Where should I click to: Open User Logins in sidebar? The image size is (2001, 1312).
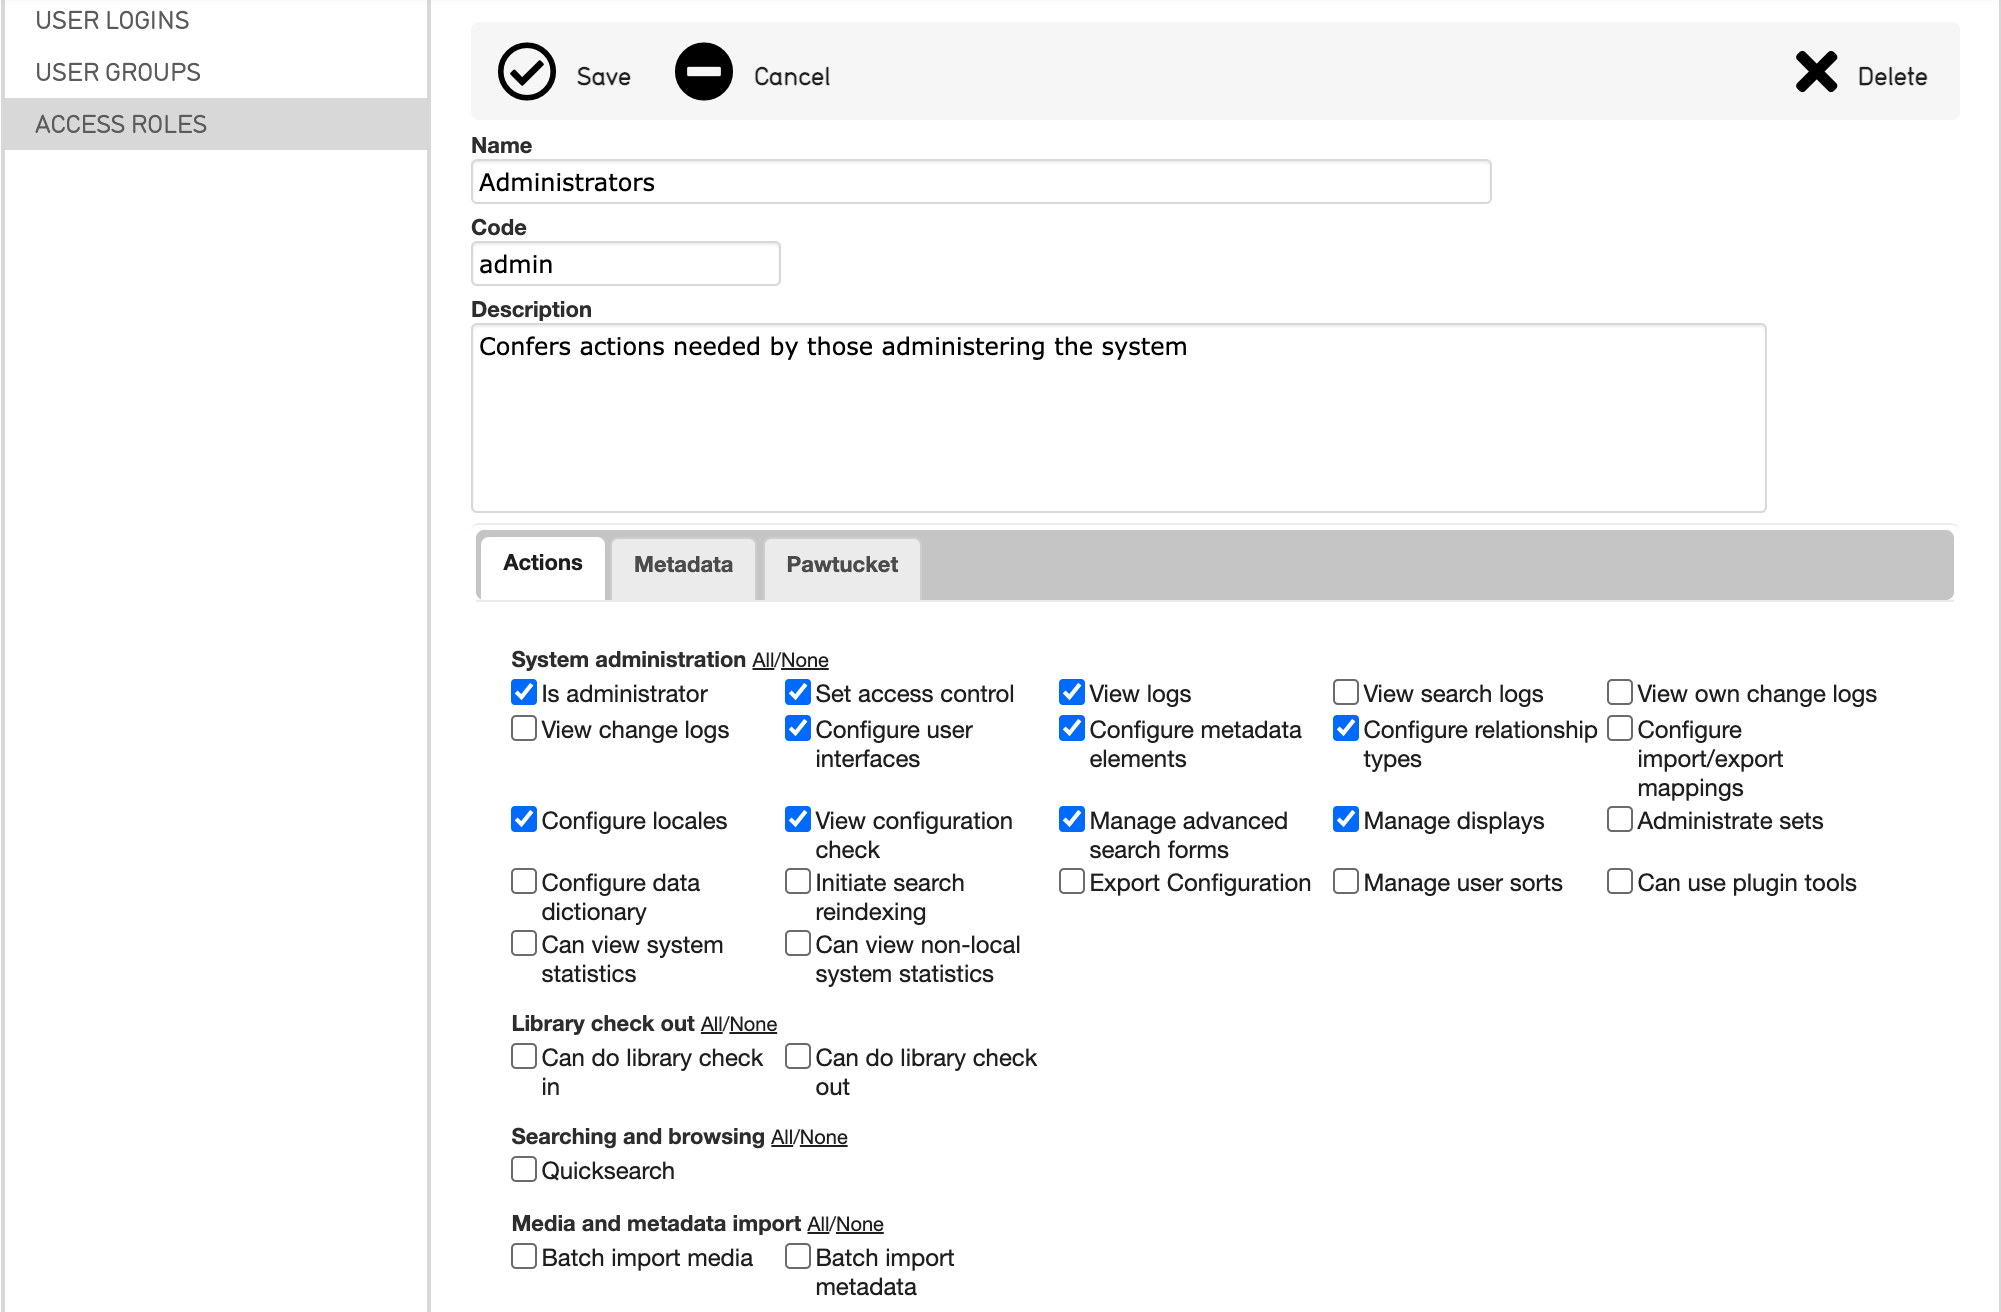pos(112,20)
